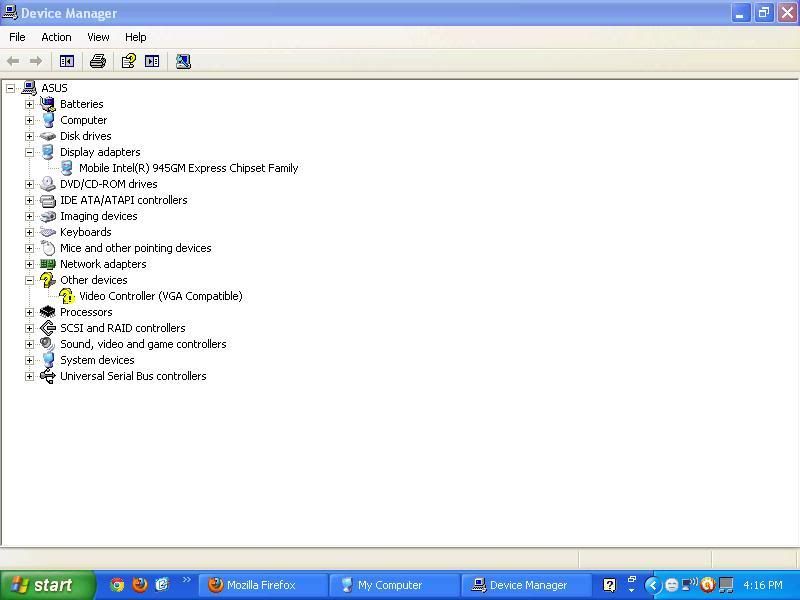Select the Sound, video and game controllers label

pyautogui.click(x=143, y=344)
